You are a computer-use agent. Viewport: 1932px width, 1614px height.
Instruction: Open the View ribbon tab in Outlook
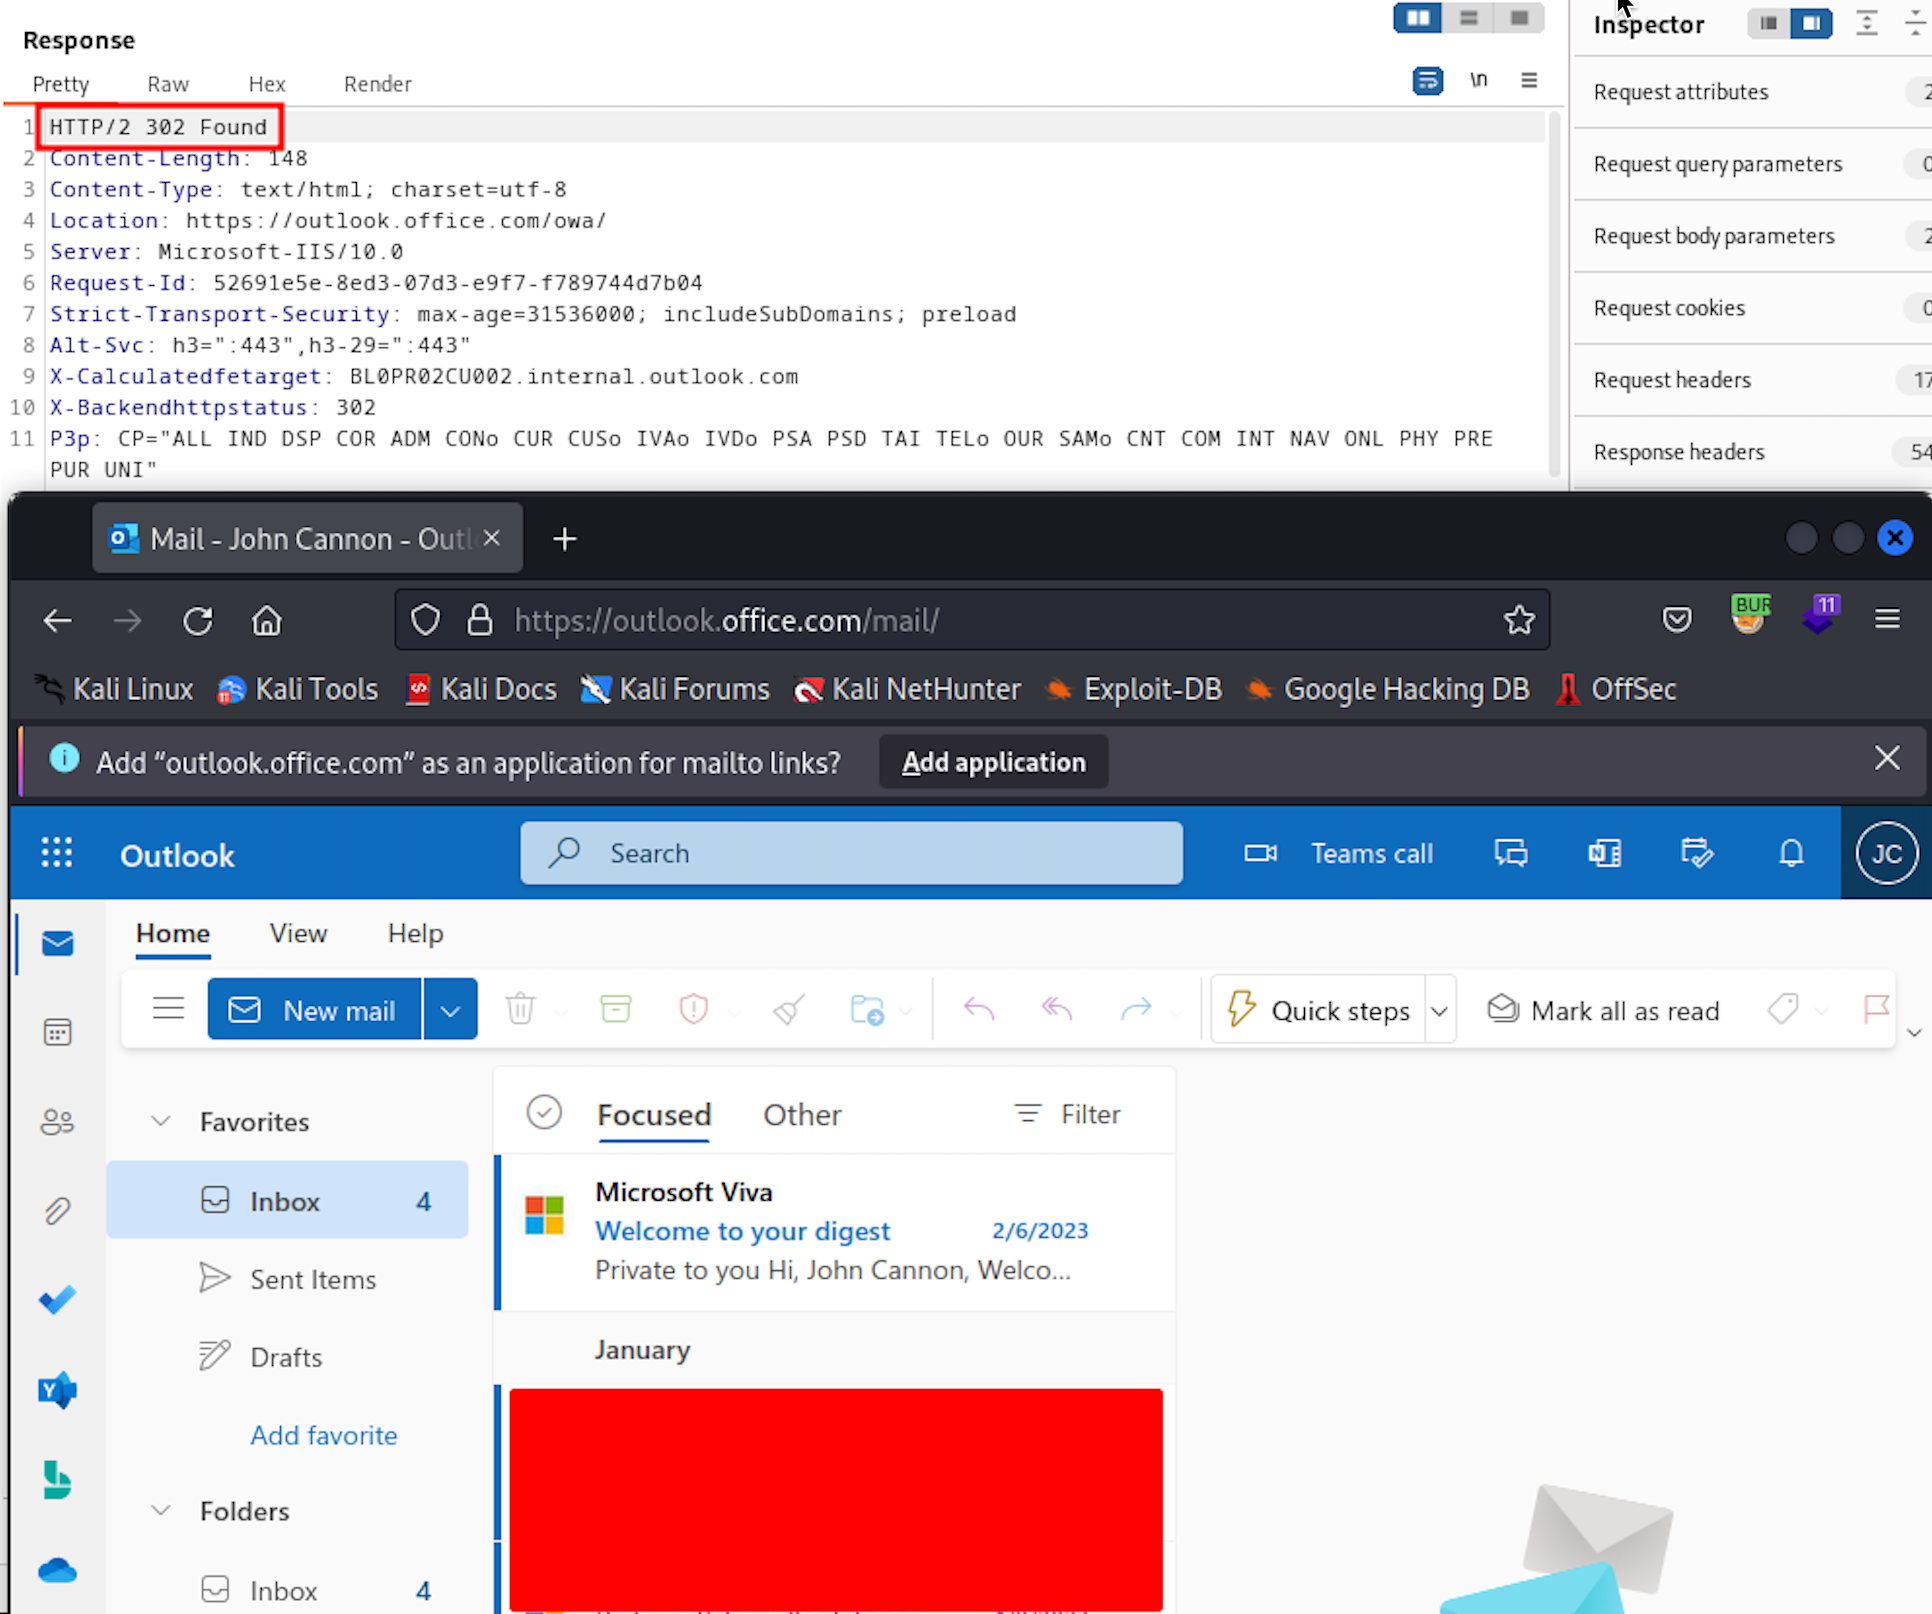298,933
